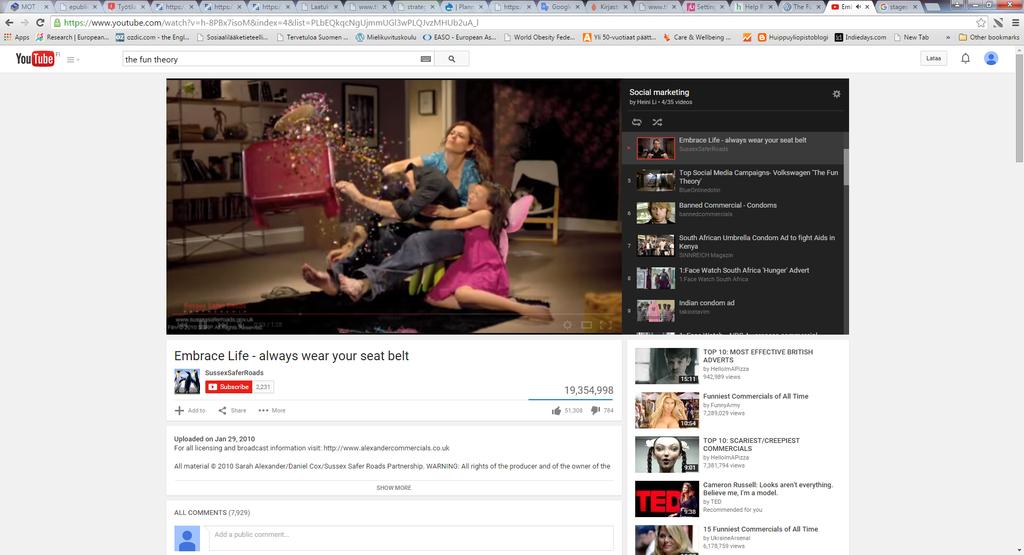1024x555 pixels.
Task: Toggle playlist shuffle icon
Action: coord(657,122)
